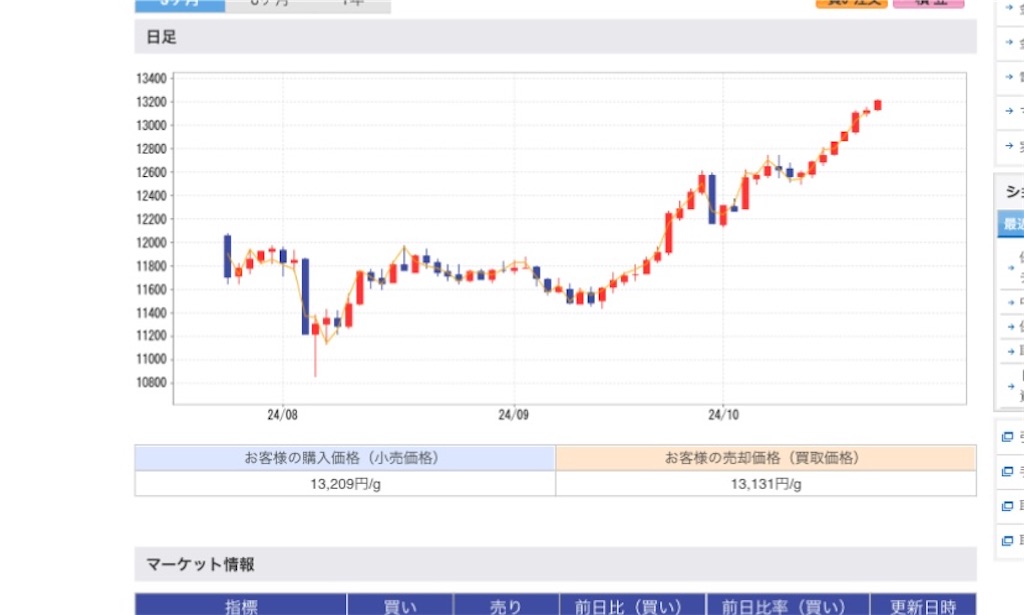This screenshot has width=1024, height=615.
Task: Click the 12200 y-axis label
Action: 152,219
